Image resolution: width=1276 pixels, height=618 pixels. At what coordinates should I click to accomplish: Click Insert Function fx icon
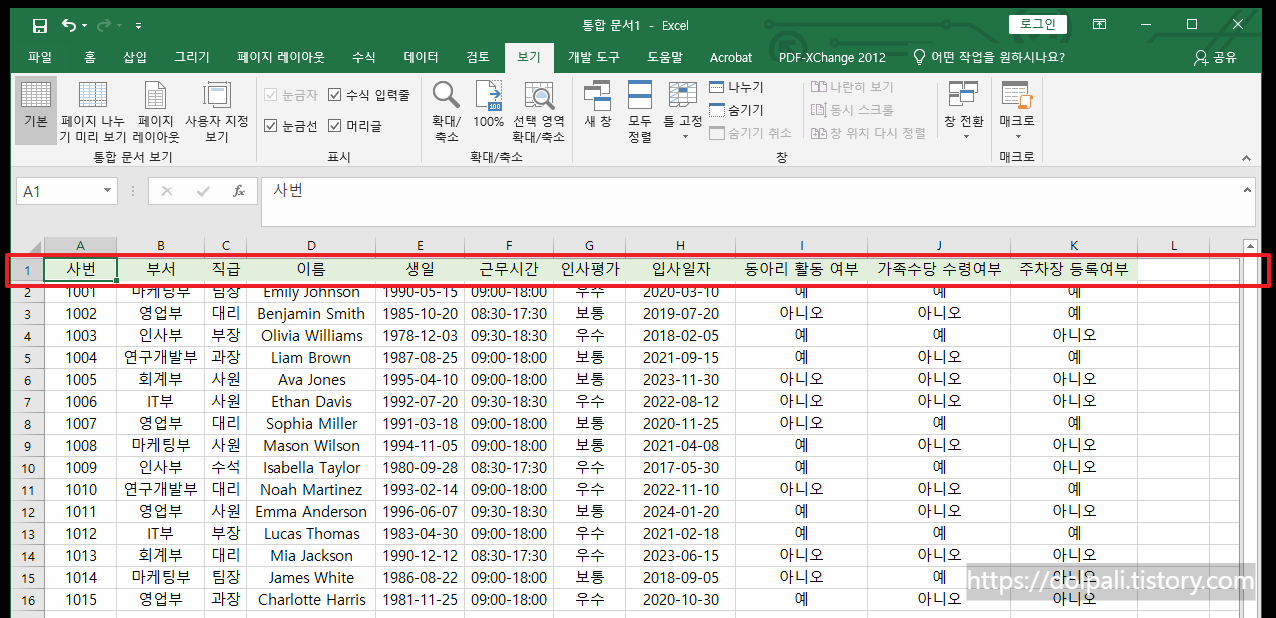[238, 191]
